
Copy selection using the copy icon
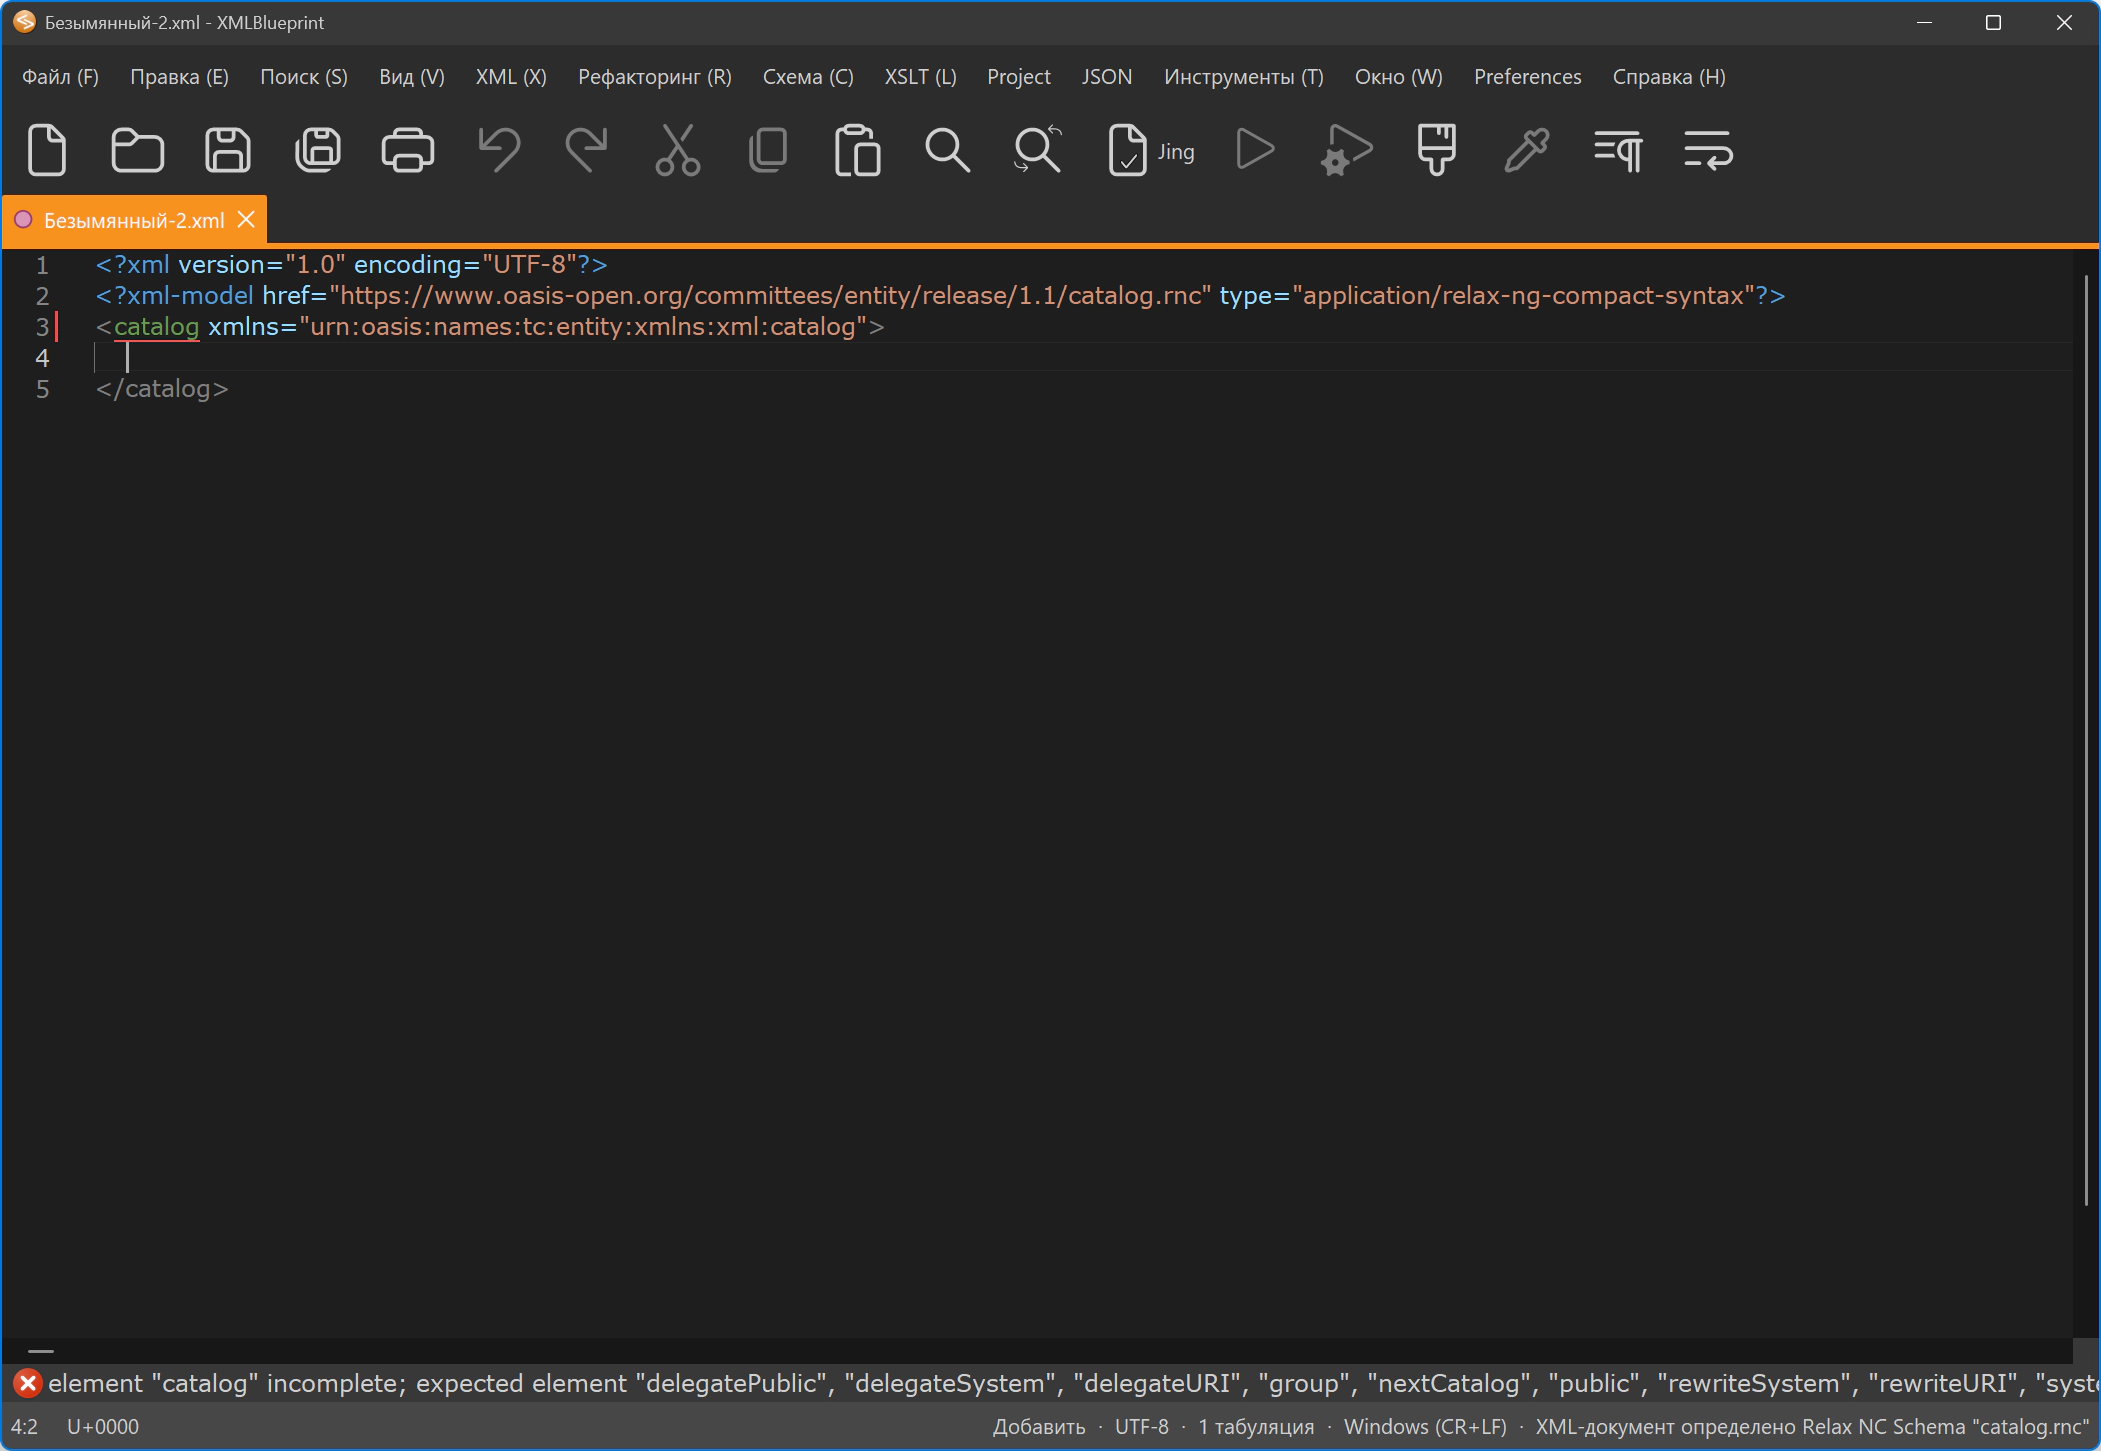[768, 151]
